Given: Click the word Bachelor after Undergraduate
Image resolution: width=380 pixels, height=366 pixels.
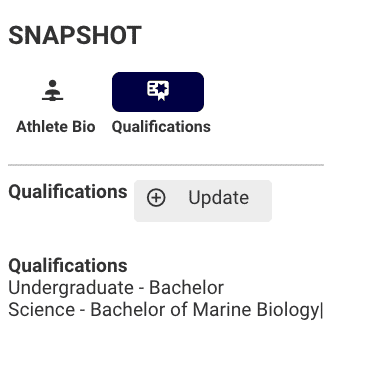Looking at the screenshot, I should tap(186, 288).
